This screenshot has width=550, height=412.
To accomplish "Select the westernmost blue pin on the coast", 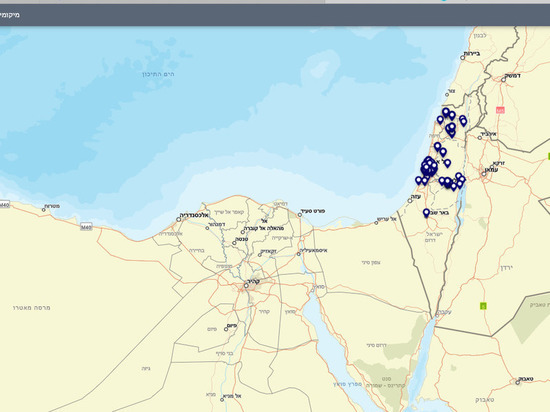I will (418, 181).
